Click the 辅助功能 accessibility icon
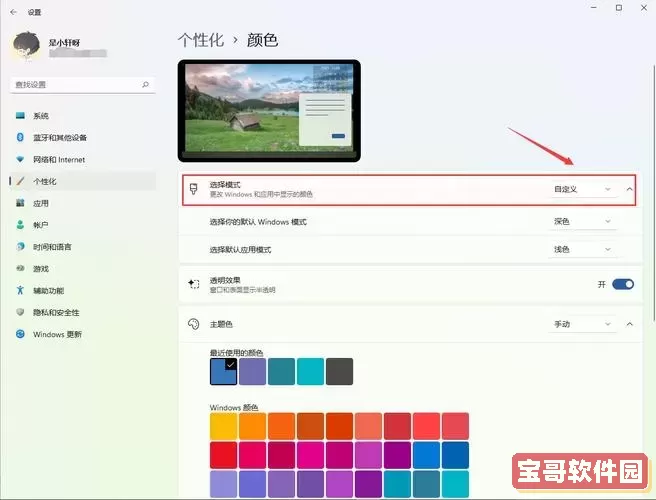 (x=20, y=290)
